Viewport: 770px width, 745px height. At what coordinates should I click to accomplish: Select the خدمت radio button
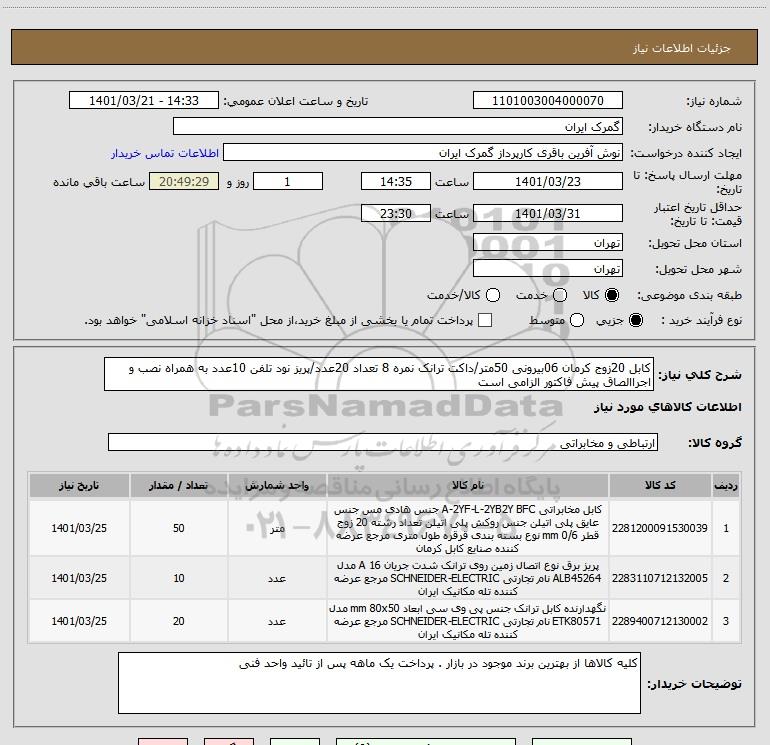point(560,295)
